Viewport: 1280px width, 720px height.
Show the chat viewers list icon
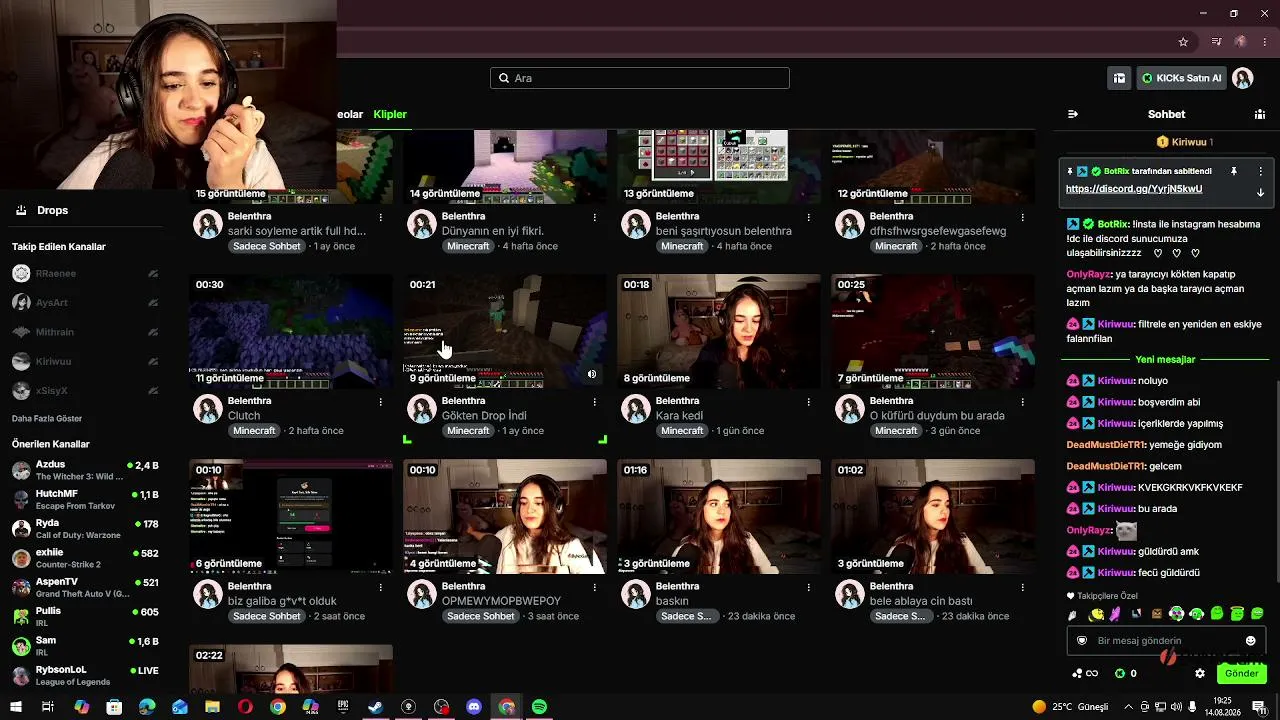tap(1260, 114)
